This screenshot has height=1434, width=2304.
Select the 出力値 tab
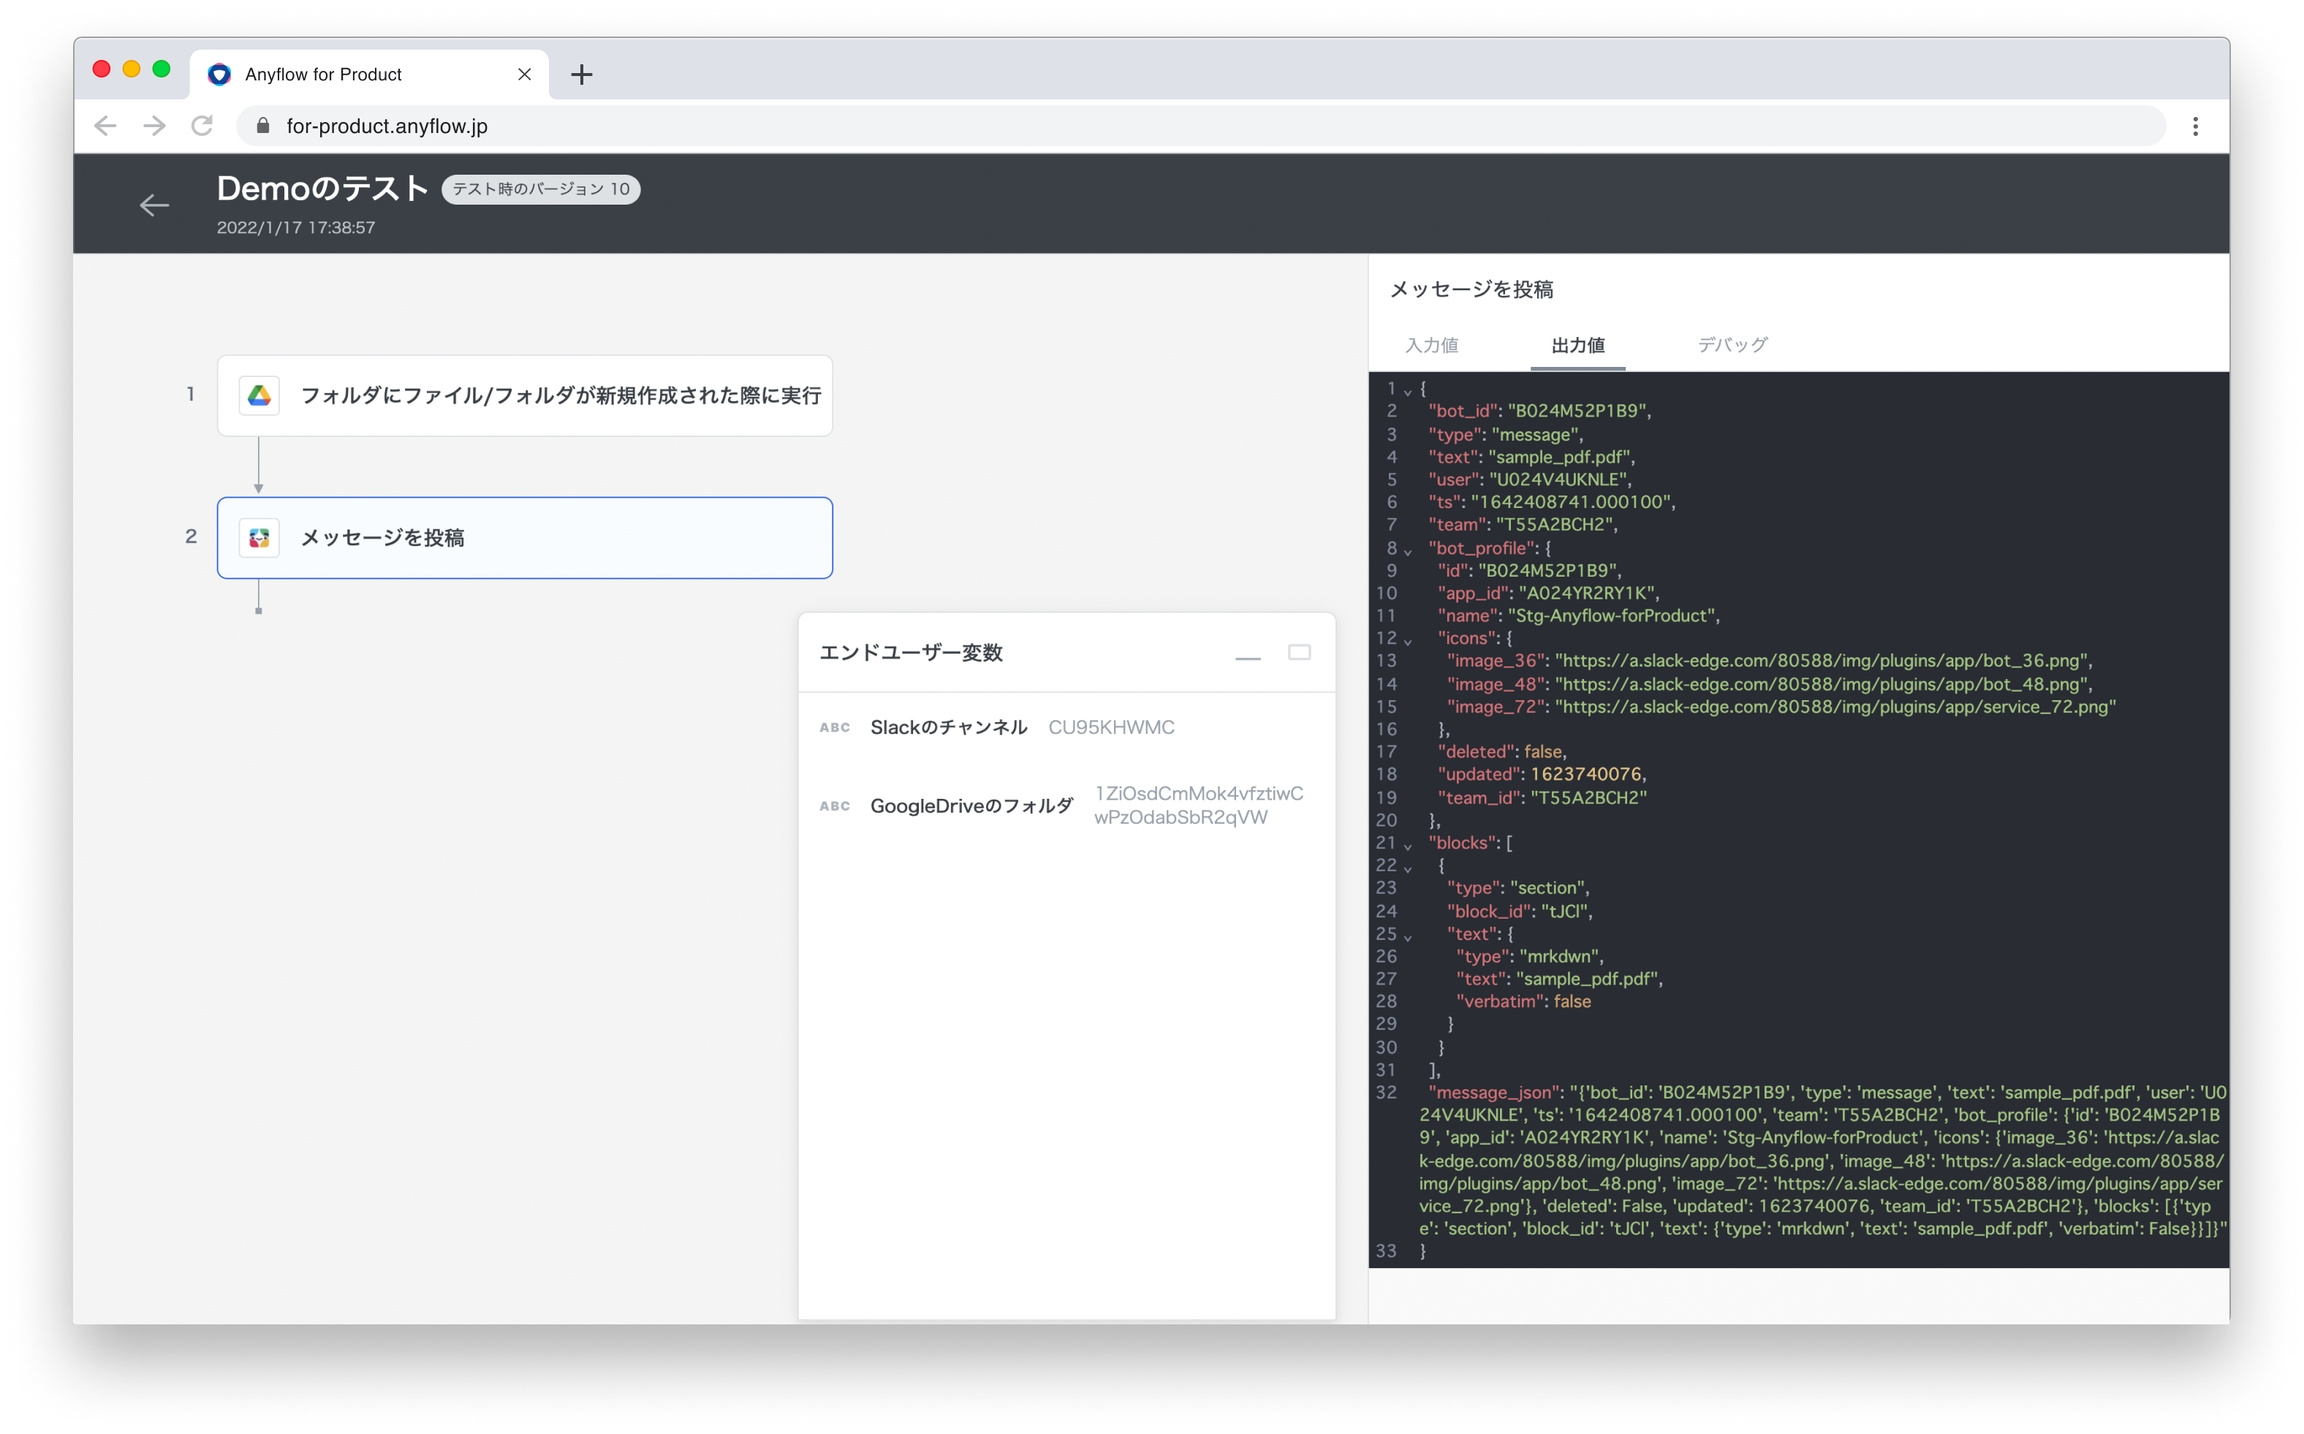[1577, 345]
